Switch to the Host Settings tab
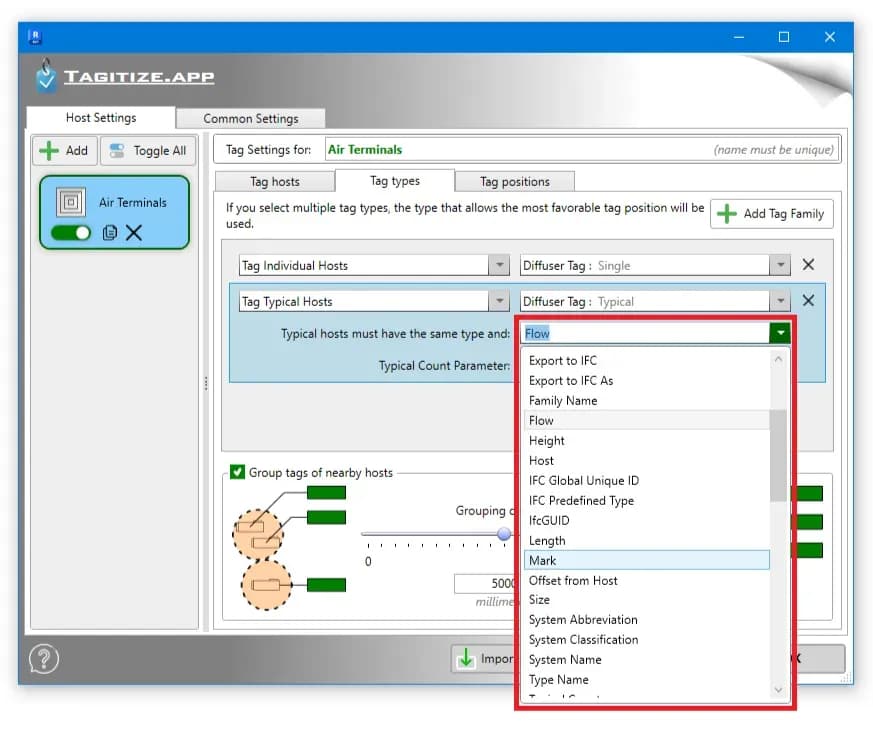Image resolution: width=873 pixels, height=732 pixels. click(x=101, y=118)
